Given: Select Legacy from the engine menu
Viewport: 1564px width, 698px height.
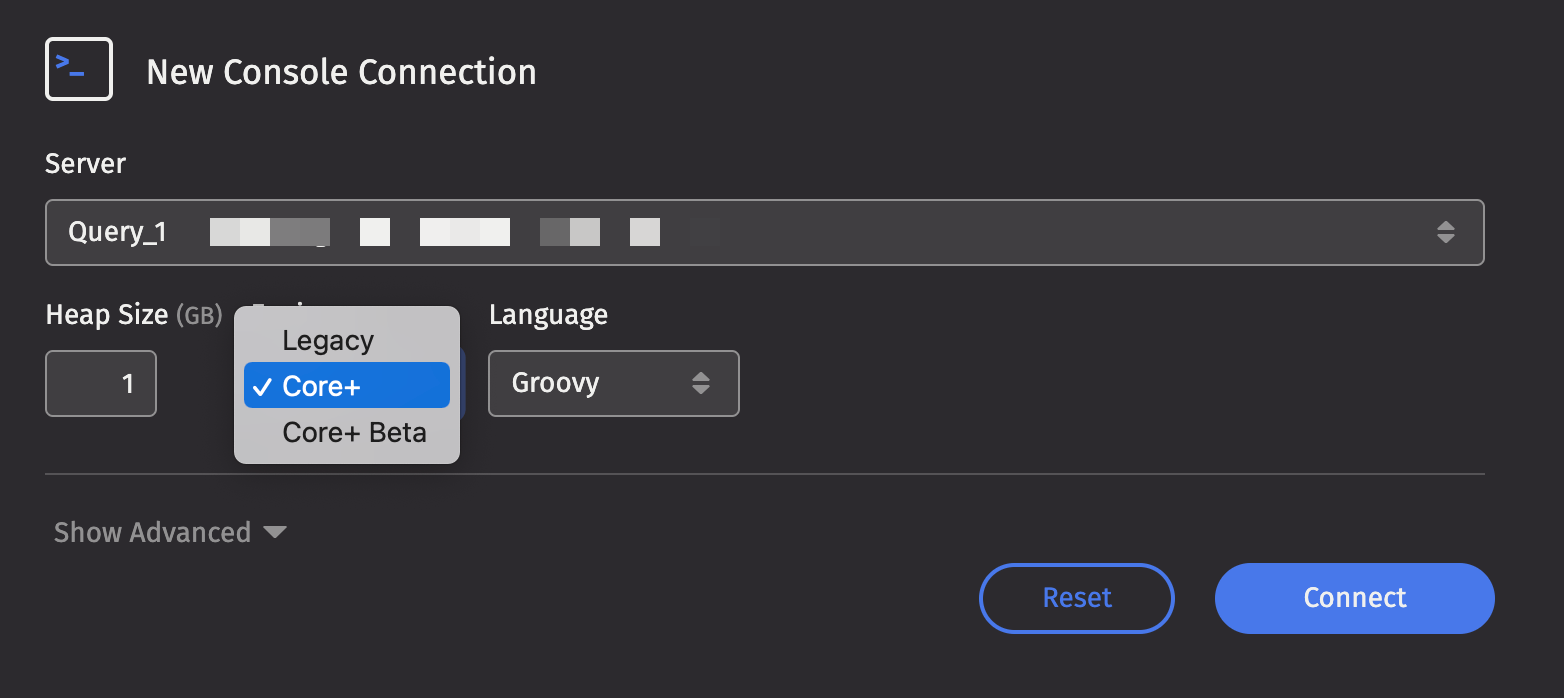Looking at the screenshot, I should [328, 340].
